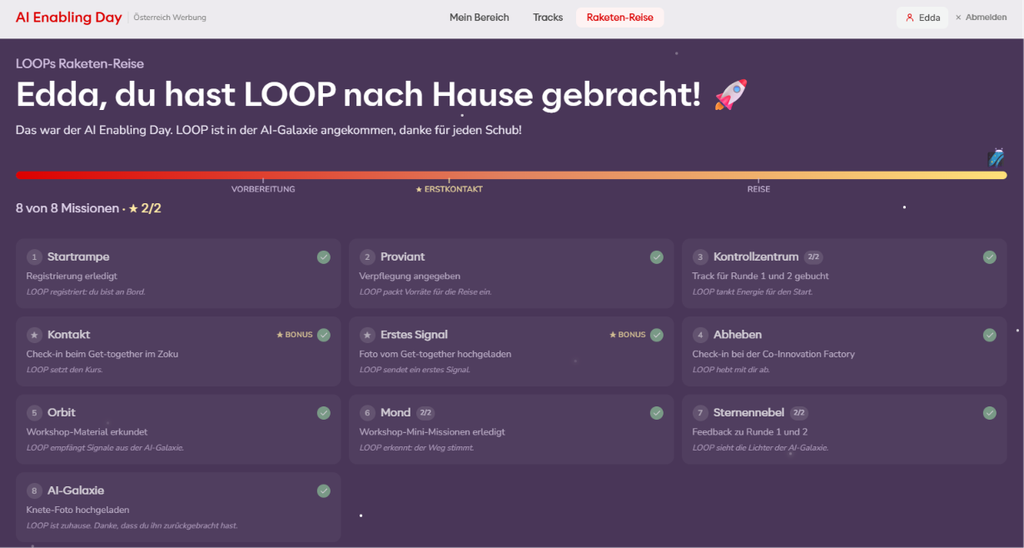The image size is (1024, 548).
Task: Click the Reise marker on progress bar
Action: pyautogui.click(x=758, y=189)
